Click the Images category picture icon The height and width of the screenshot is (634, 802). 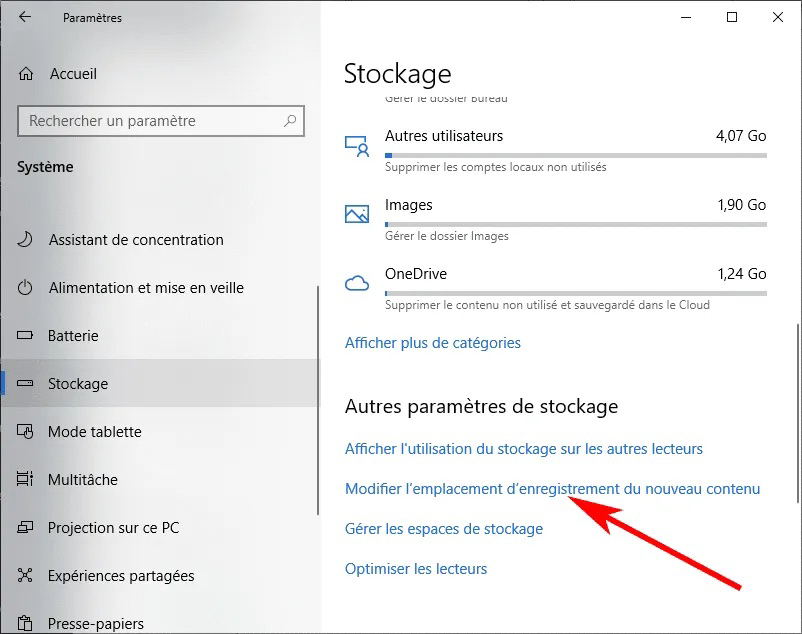(357, 214)
